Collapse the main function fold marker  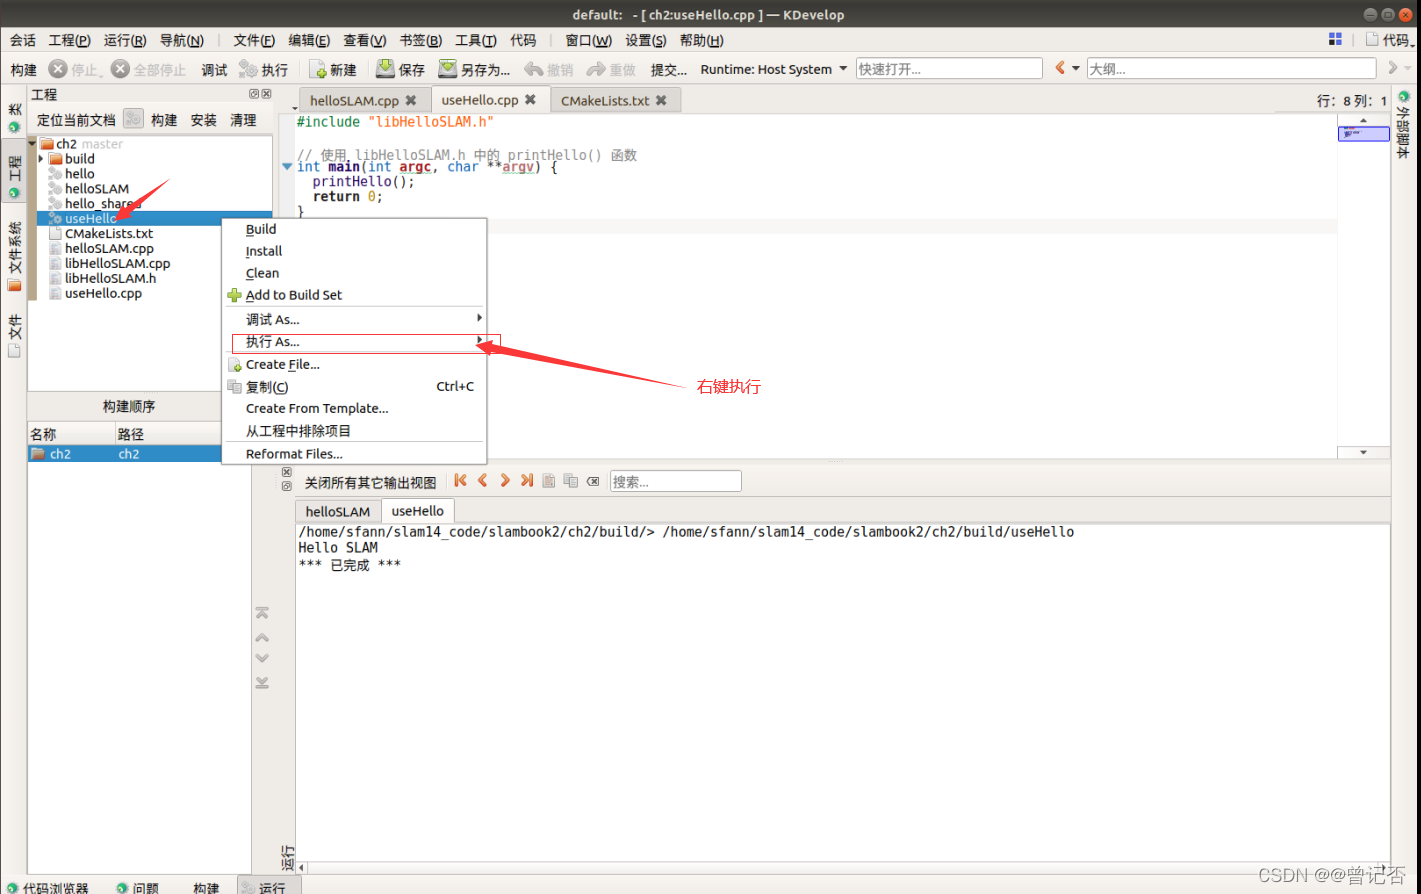click(x=288, y=167)
